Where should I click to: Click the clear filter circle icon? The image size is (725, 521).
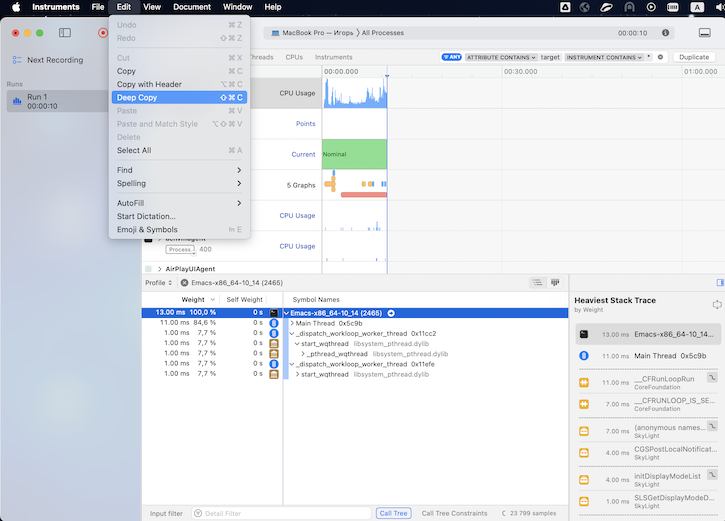(x=660, y=57)
